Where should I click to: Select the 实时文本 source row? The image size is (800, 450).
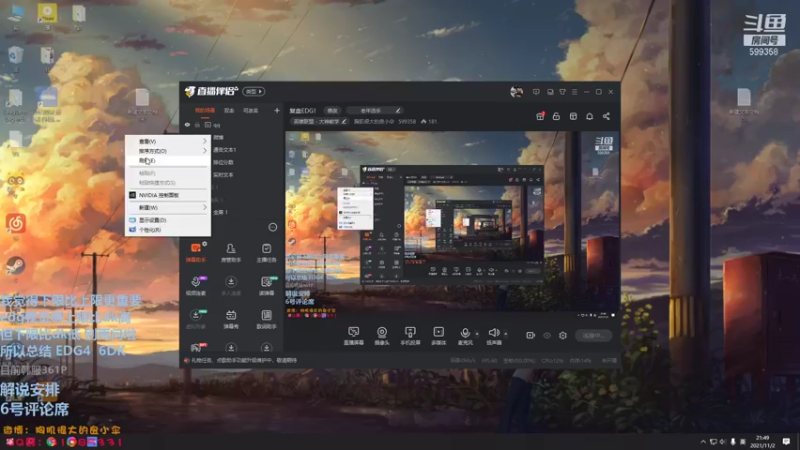pyautogui.click(x=223, y=174)
